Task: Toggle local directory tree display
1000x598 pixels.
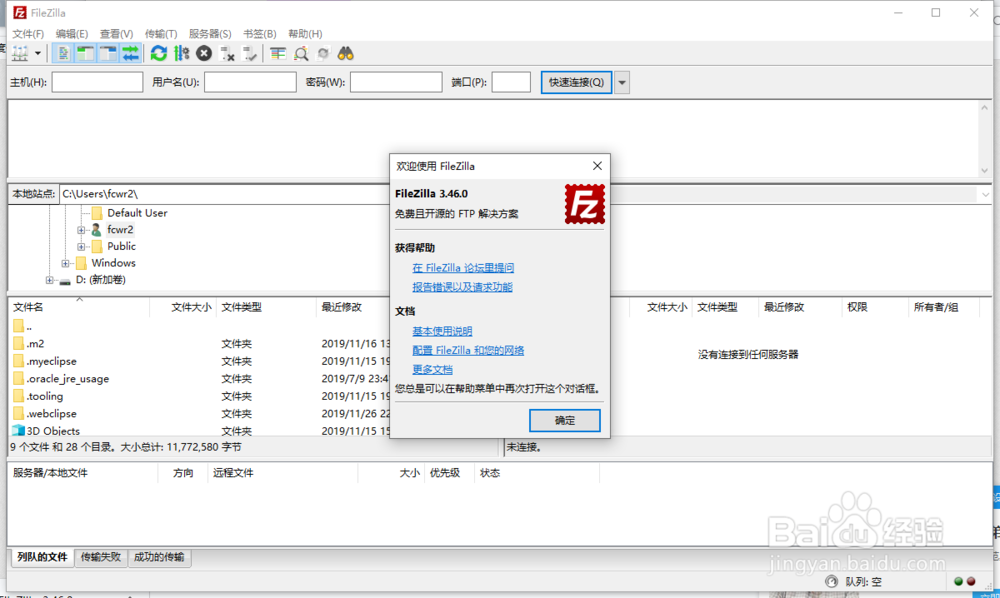Action: [x=85, y=54]
